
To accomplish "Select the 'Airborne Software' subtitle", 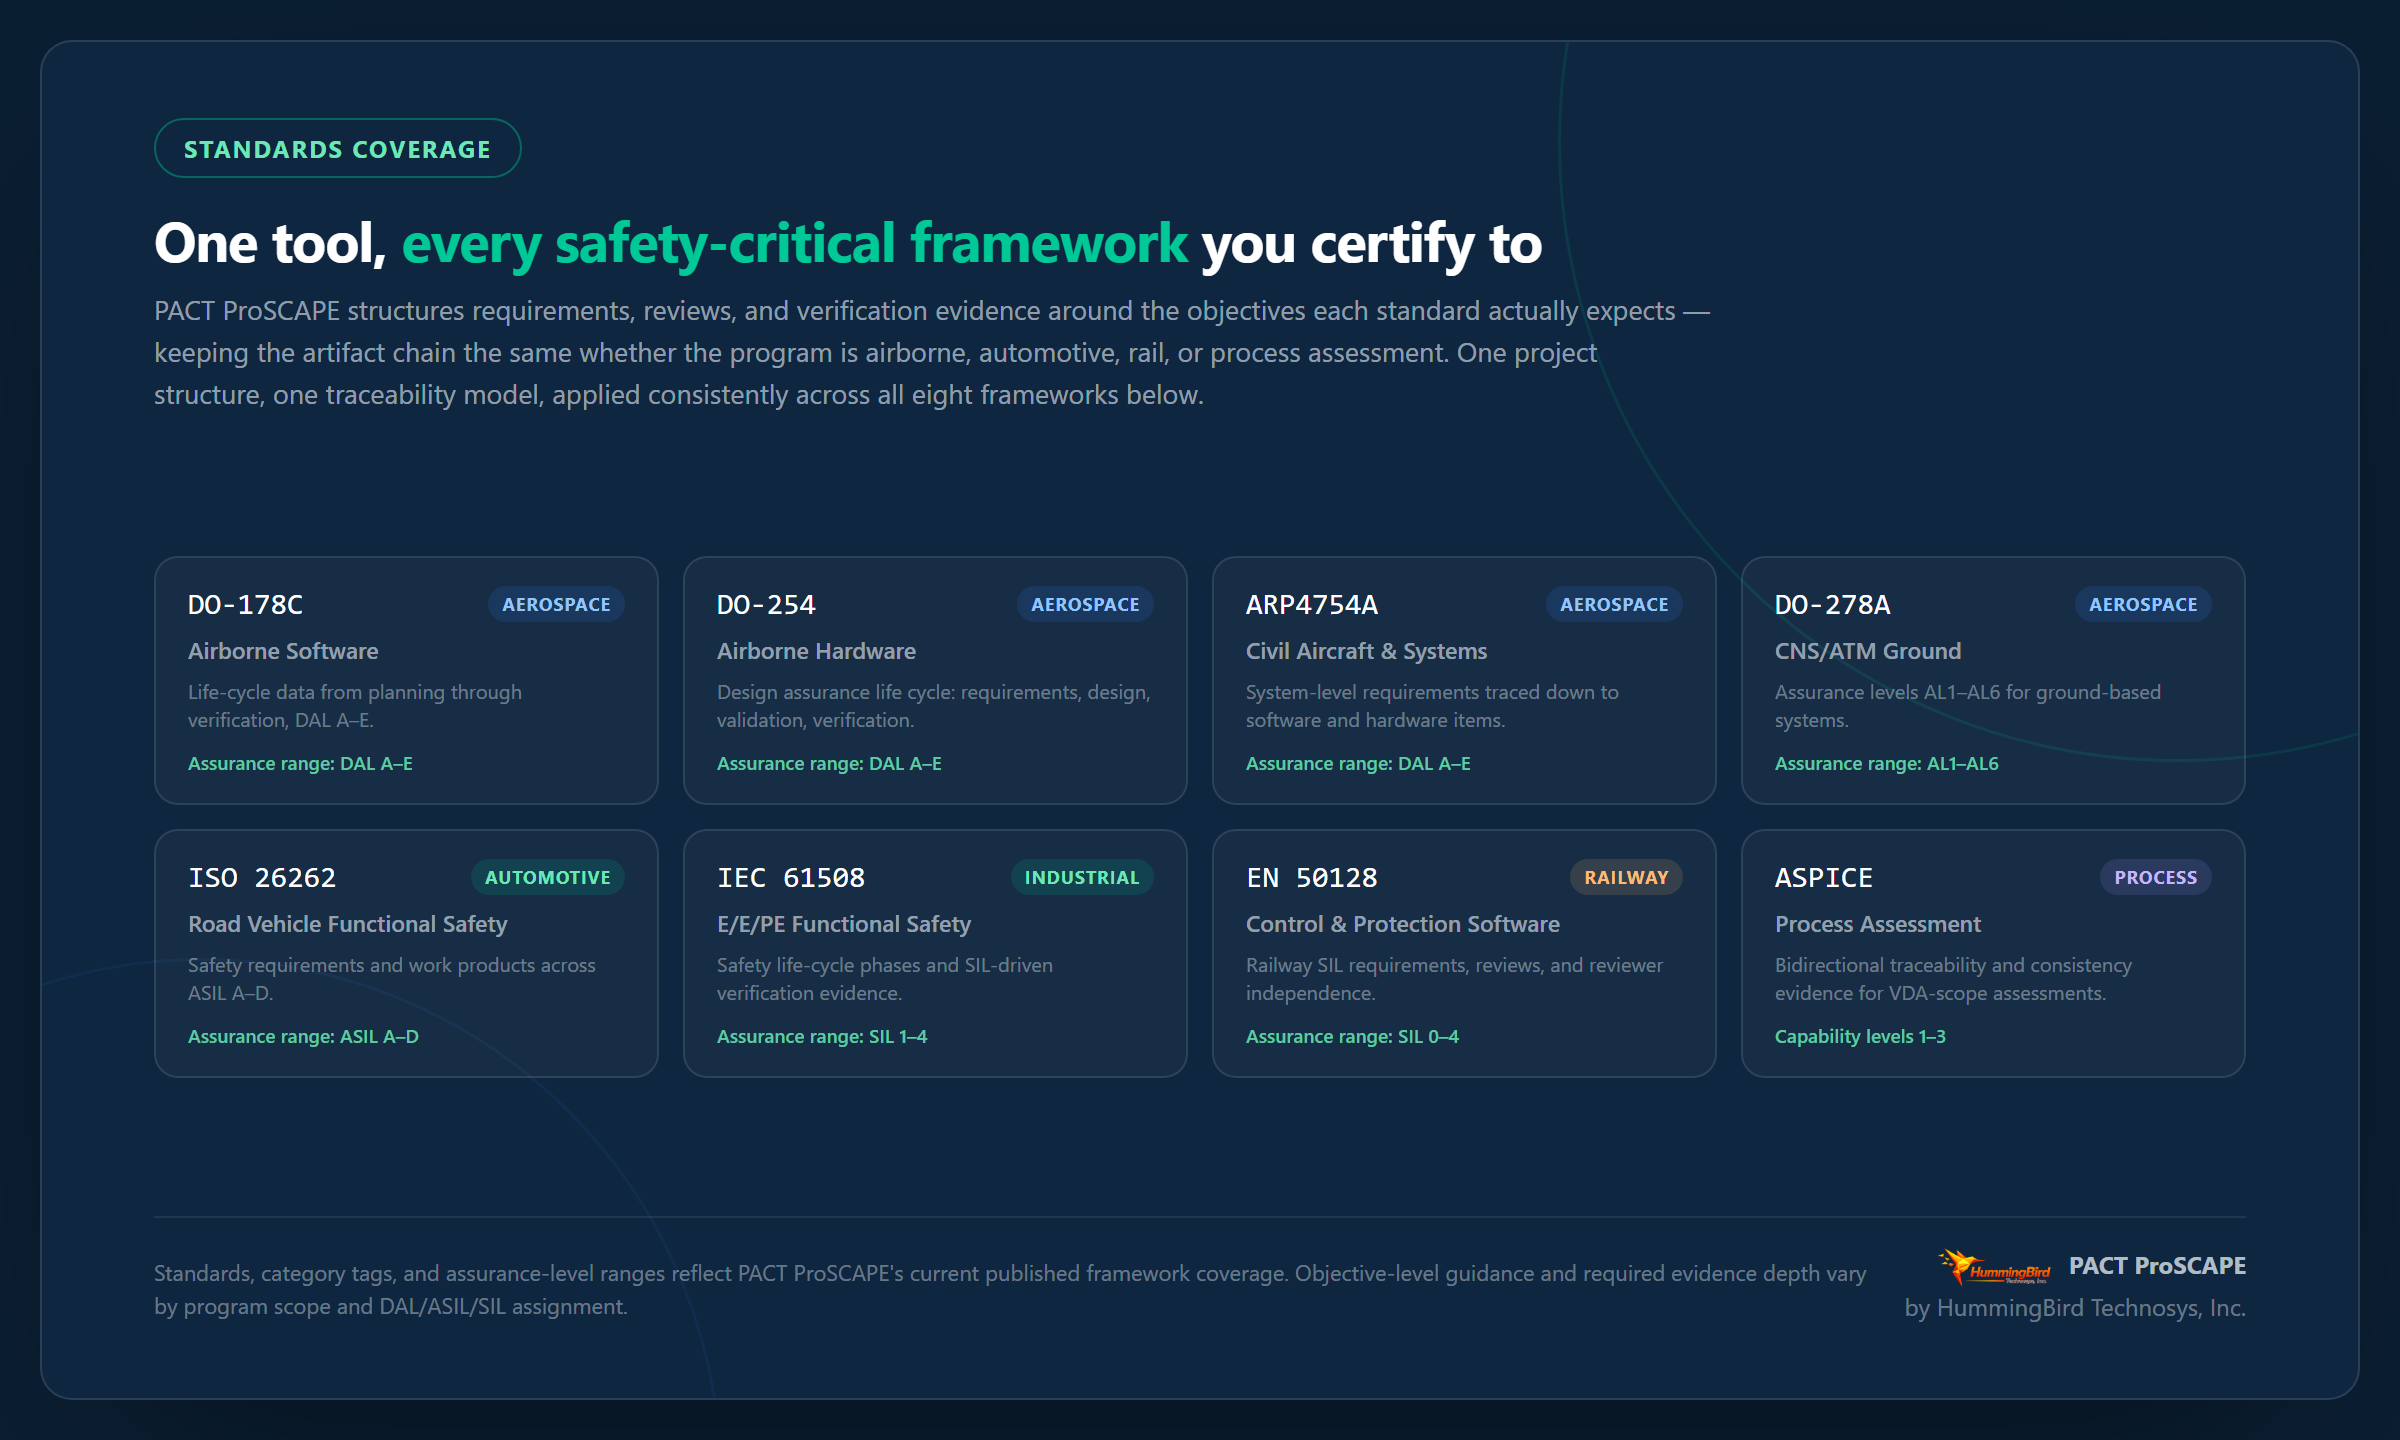I will click(283, 651).
